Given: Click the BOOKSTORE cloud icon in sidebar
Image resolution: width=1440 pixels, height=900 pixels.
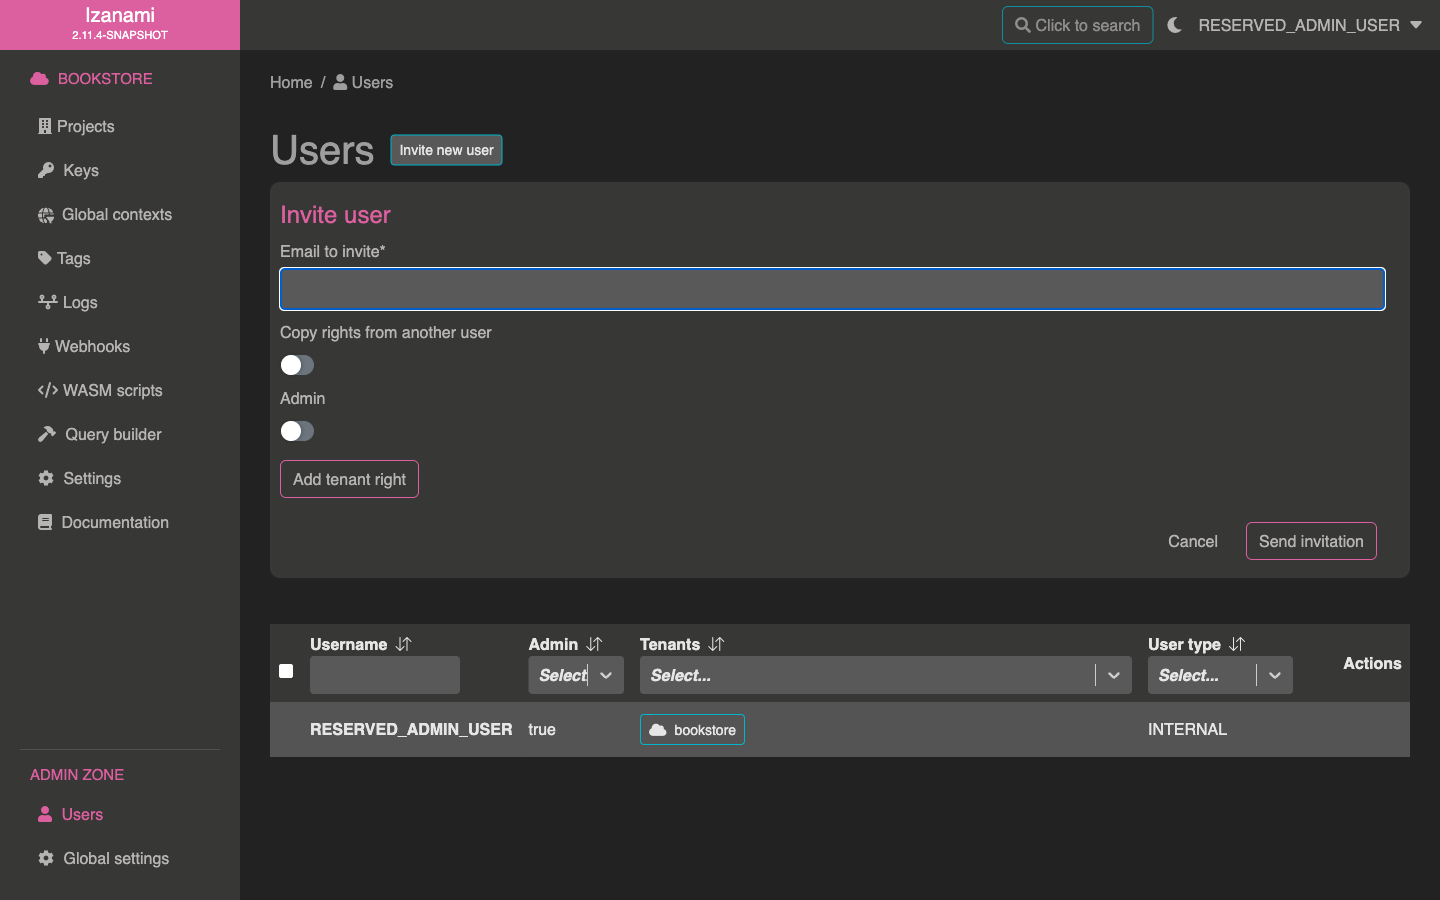Looking at the screenshot, I should (39, 79).
